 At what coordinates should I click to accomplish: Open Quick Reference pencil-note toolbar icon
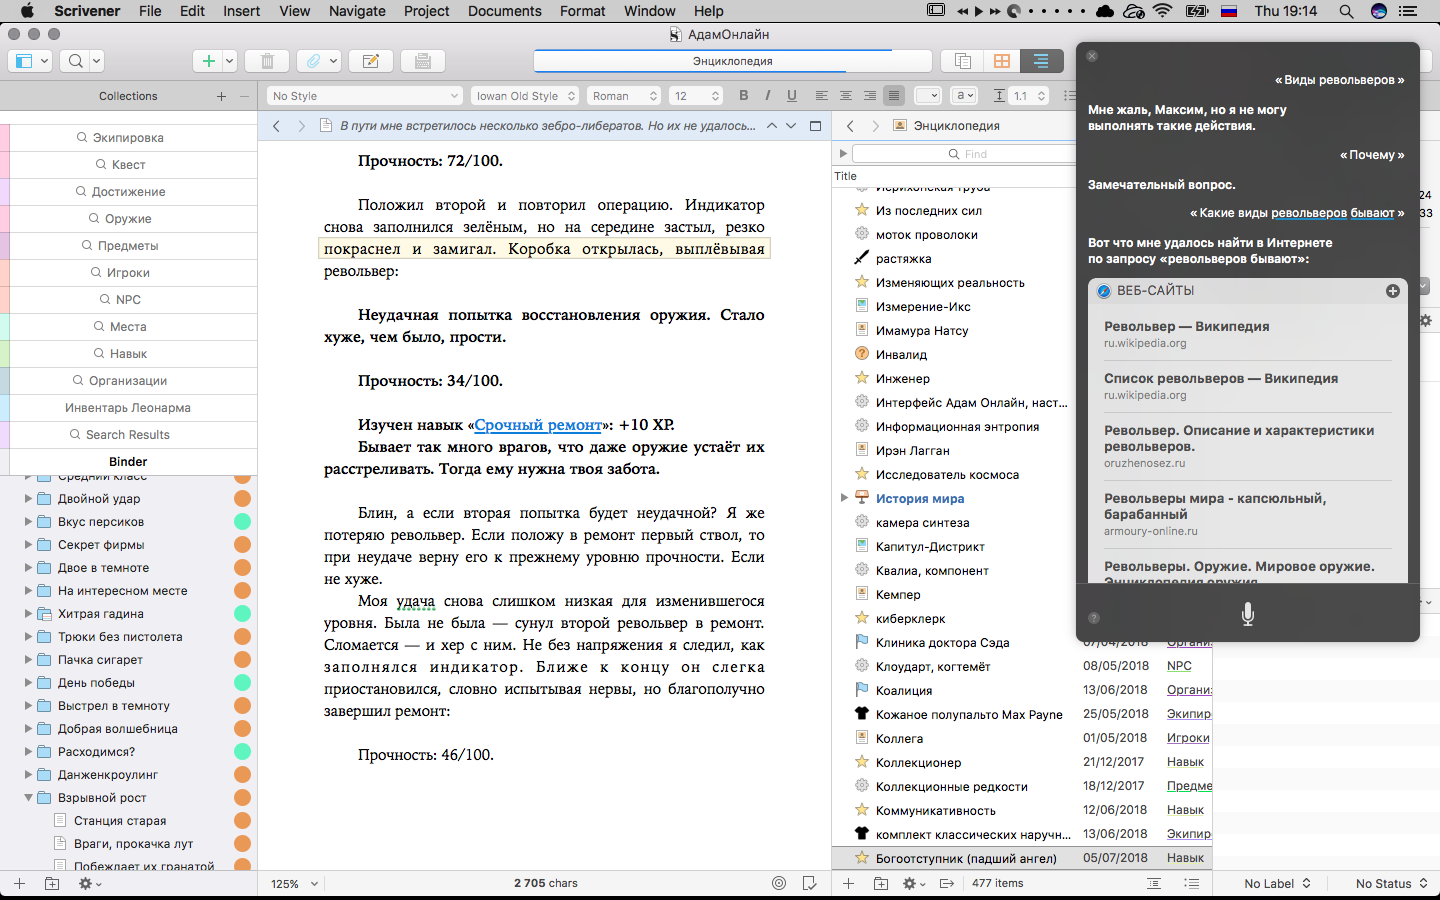(370, 61)
